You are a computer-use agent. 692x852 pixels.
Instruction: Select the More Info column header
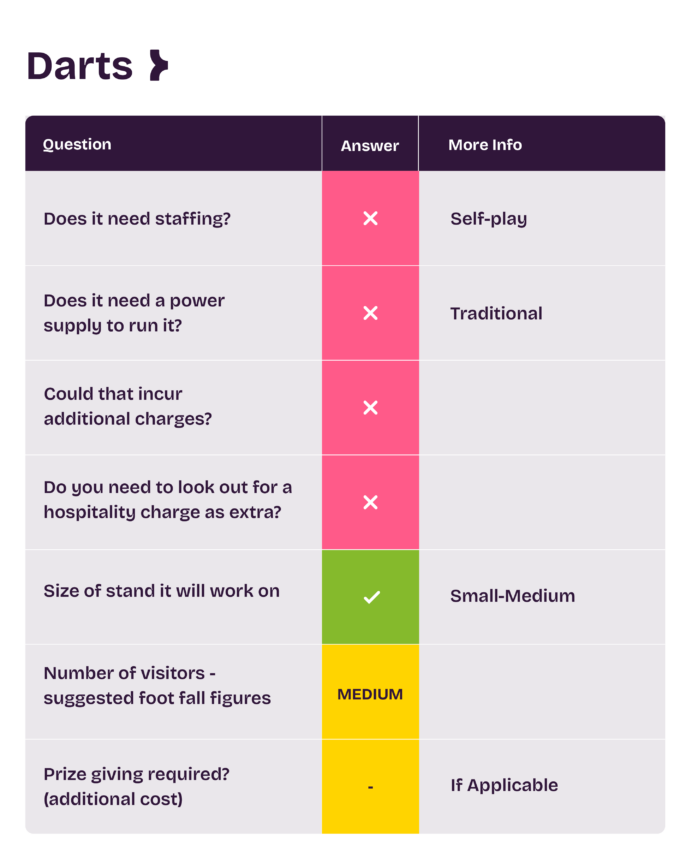click(485, 144)
